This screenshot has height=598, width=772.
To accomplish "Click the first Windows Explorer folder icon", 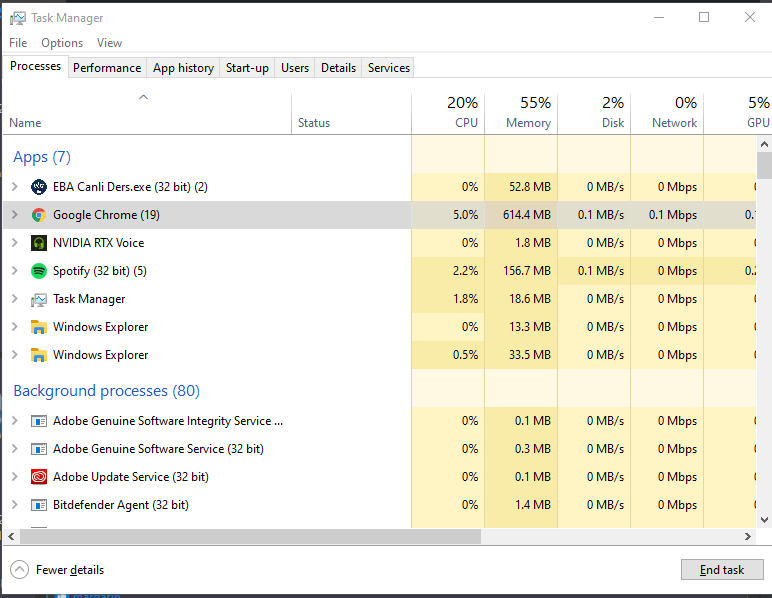I will (x=39, y=327).
